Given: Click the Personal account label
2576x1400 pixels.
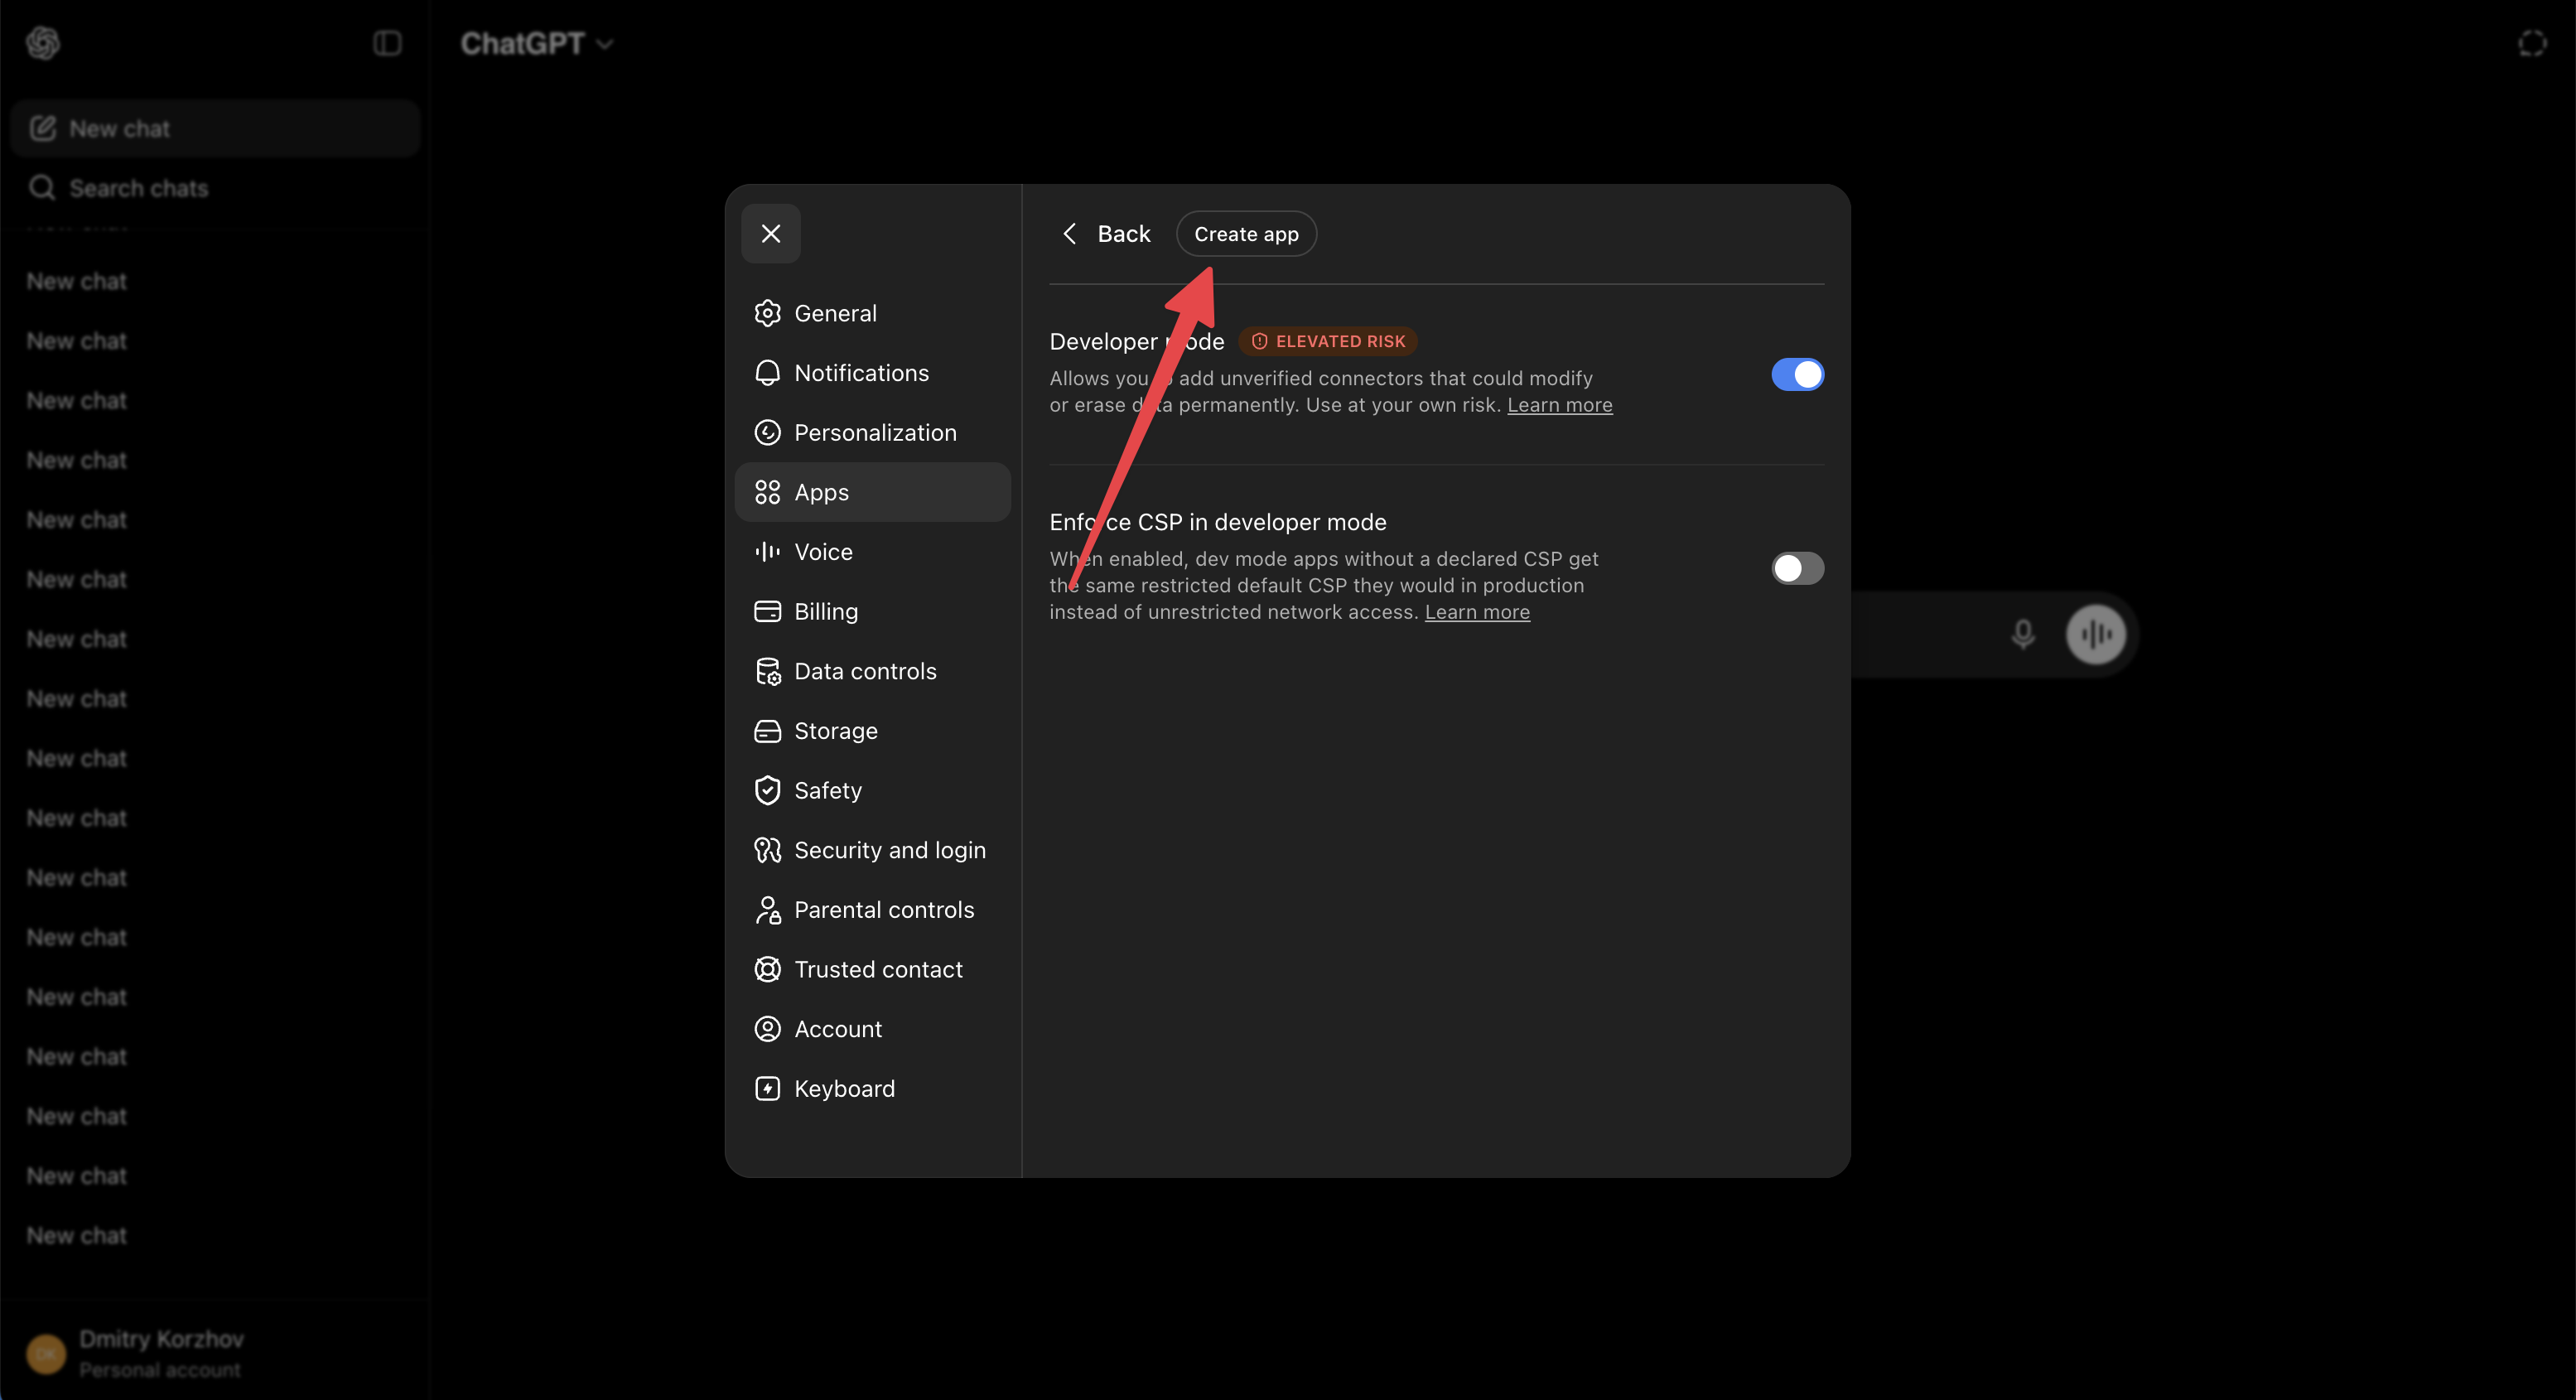Looking at the screenshot, I should [x=160, y=1370].
